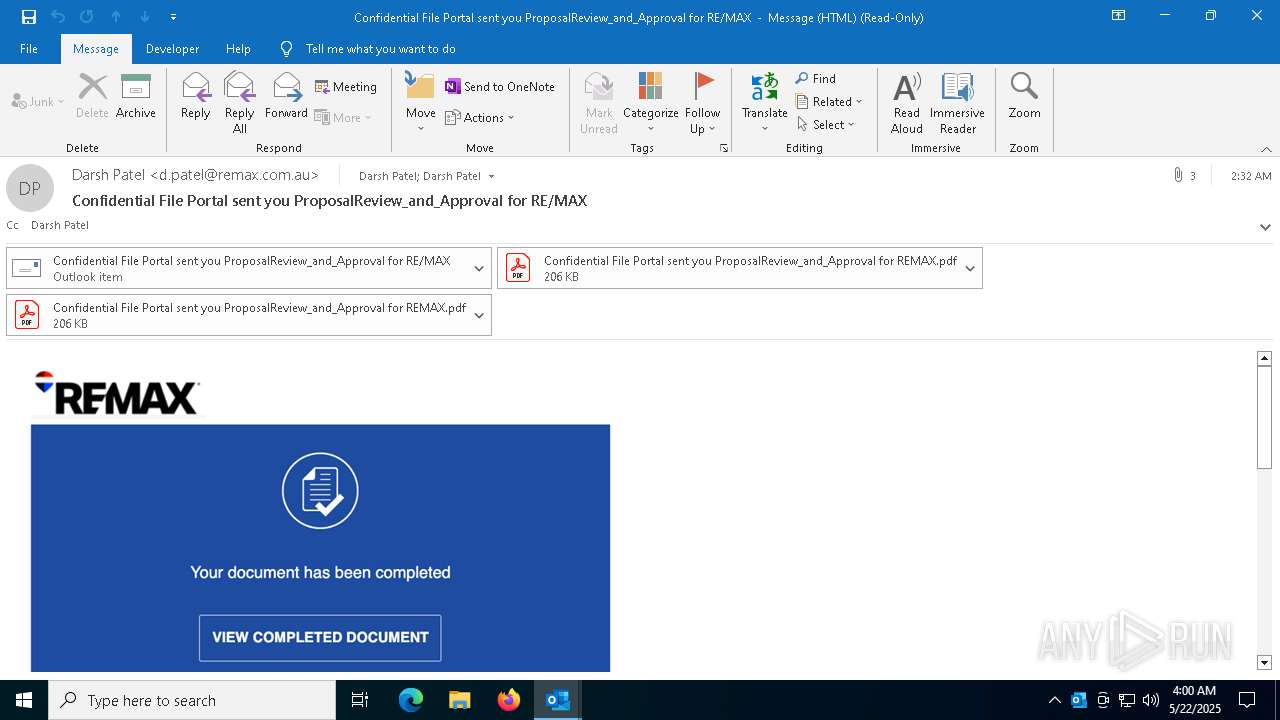Open the Tags dialog launcher
The image size is (1280, 720).
tap(723, 148)
